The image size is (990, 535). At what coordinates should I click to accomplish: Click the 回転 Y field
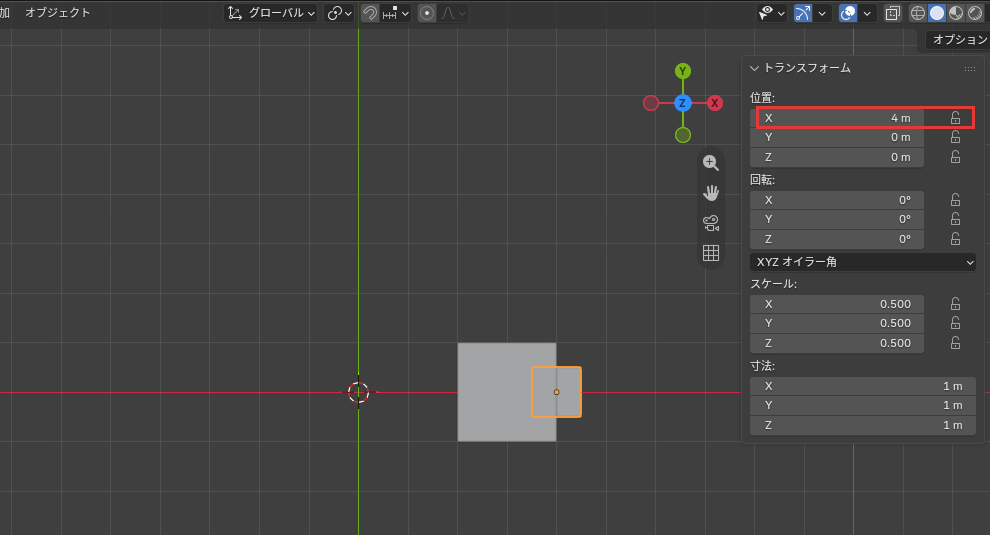coord(837,219)
